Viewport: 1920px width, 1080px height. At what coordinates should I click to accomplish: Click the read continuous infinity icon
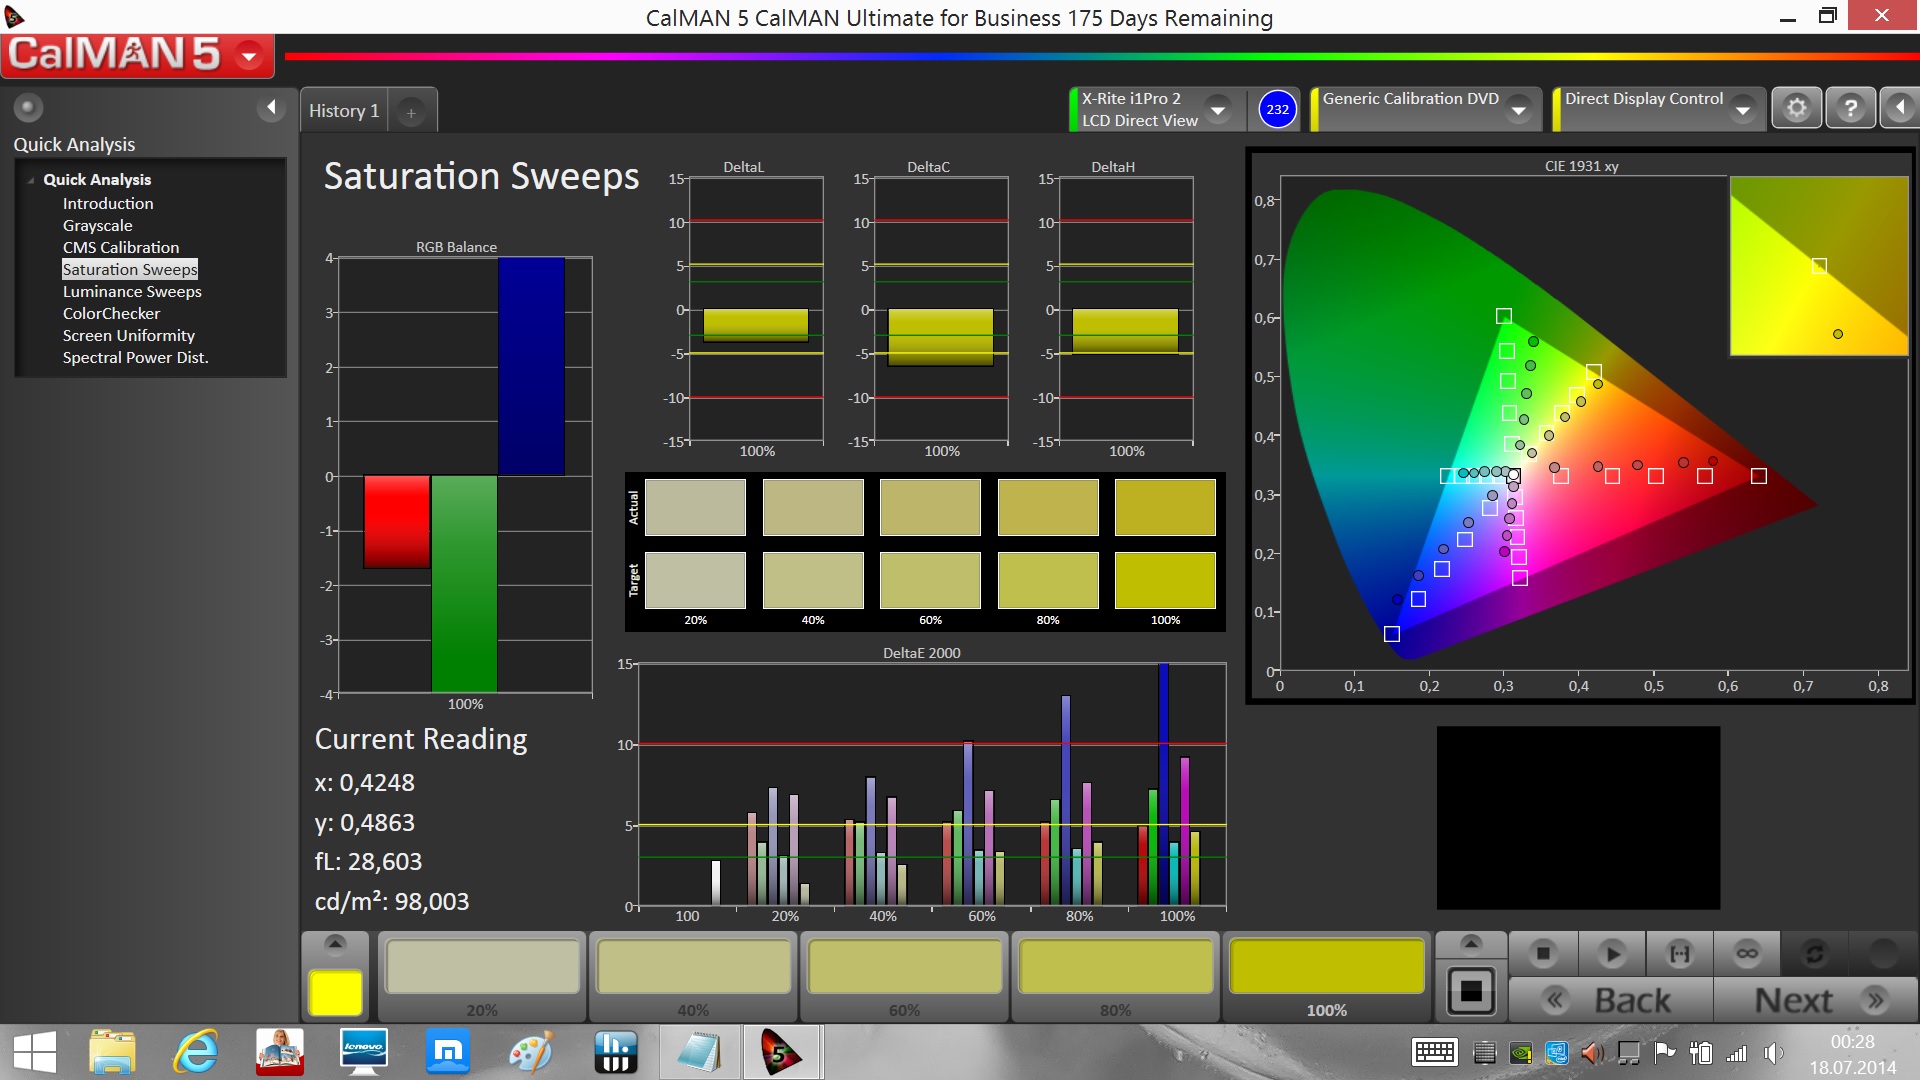click(1747, 954)
